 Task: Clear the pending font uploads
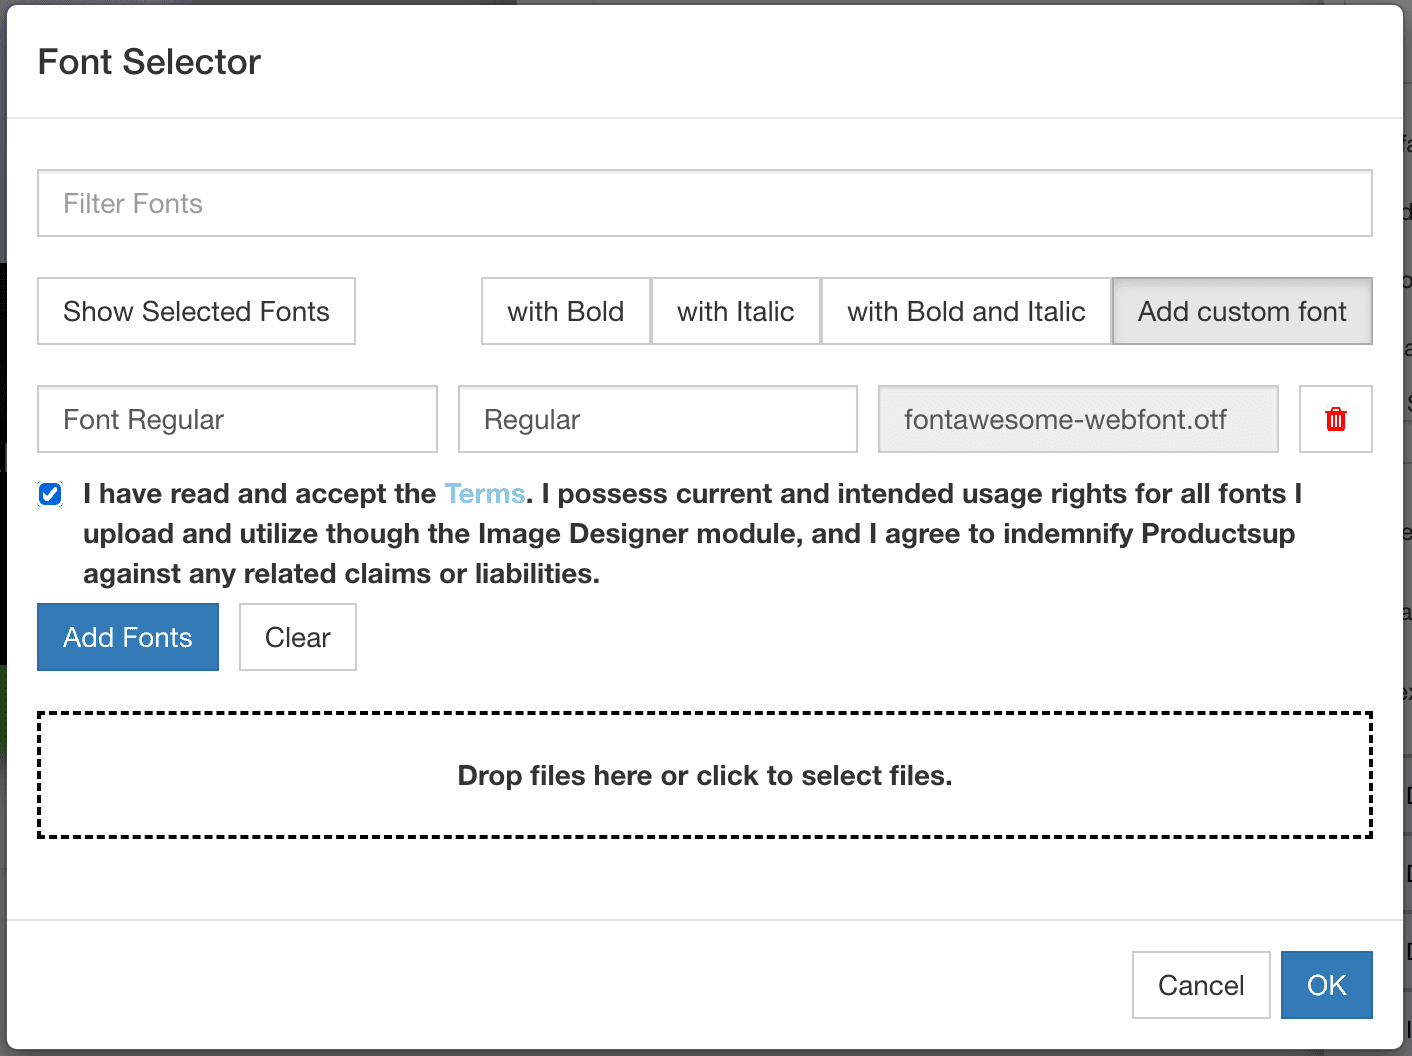click(x=297, y=637)
